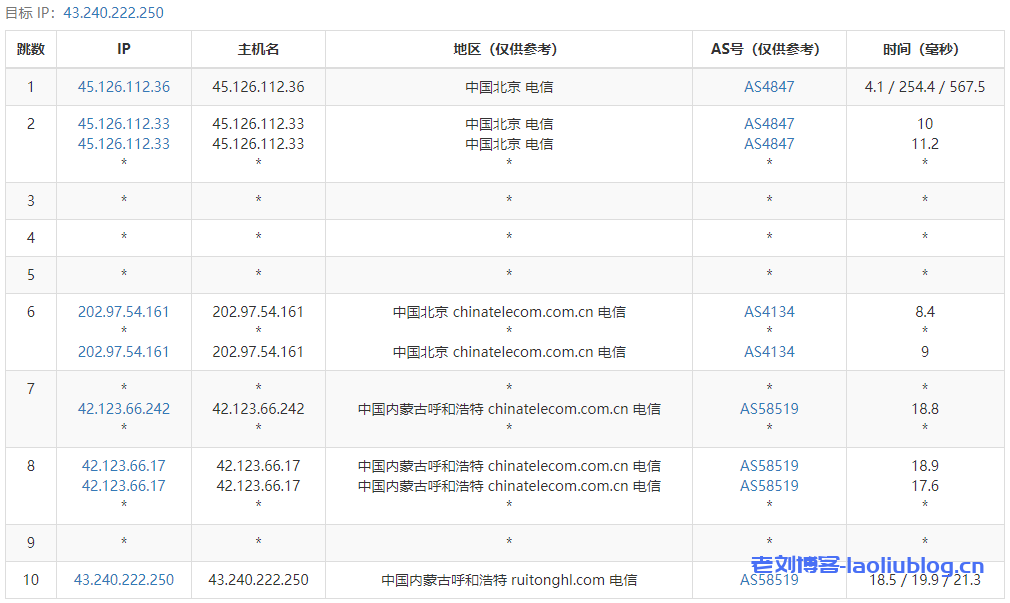The image size is (1010, 603).
Task: Click the laoliublog.cn watermark text
Action: point(867,566)
